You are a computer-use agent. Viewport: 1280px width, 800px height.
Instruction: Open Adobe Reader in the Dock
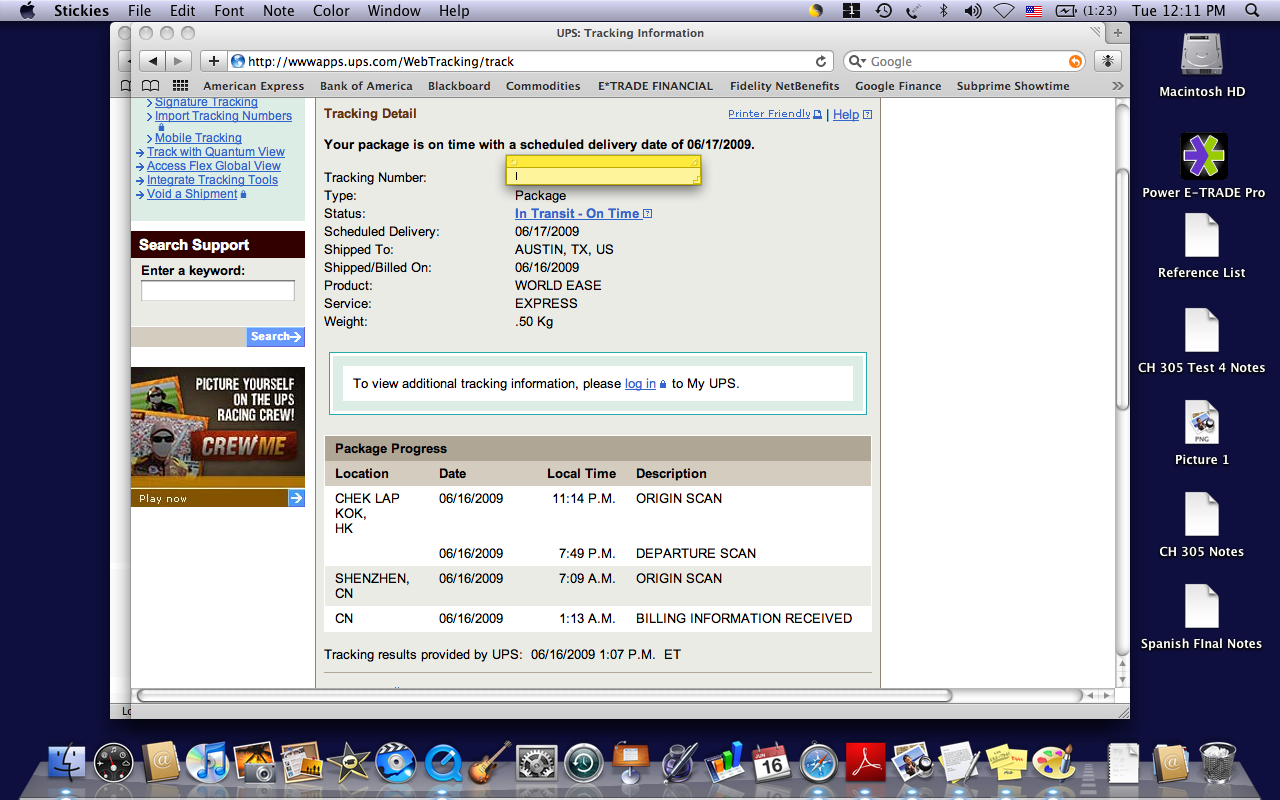click(865, 764)
